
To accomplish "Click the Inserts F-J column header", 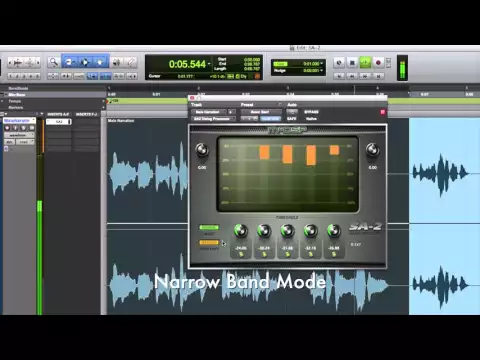I will [86, 114].
